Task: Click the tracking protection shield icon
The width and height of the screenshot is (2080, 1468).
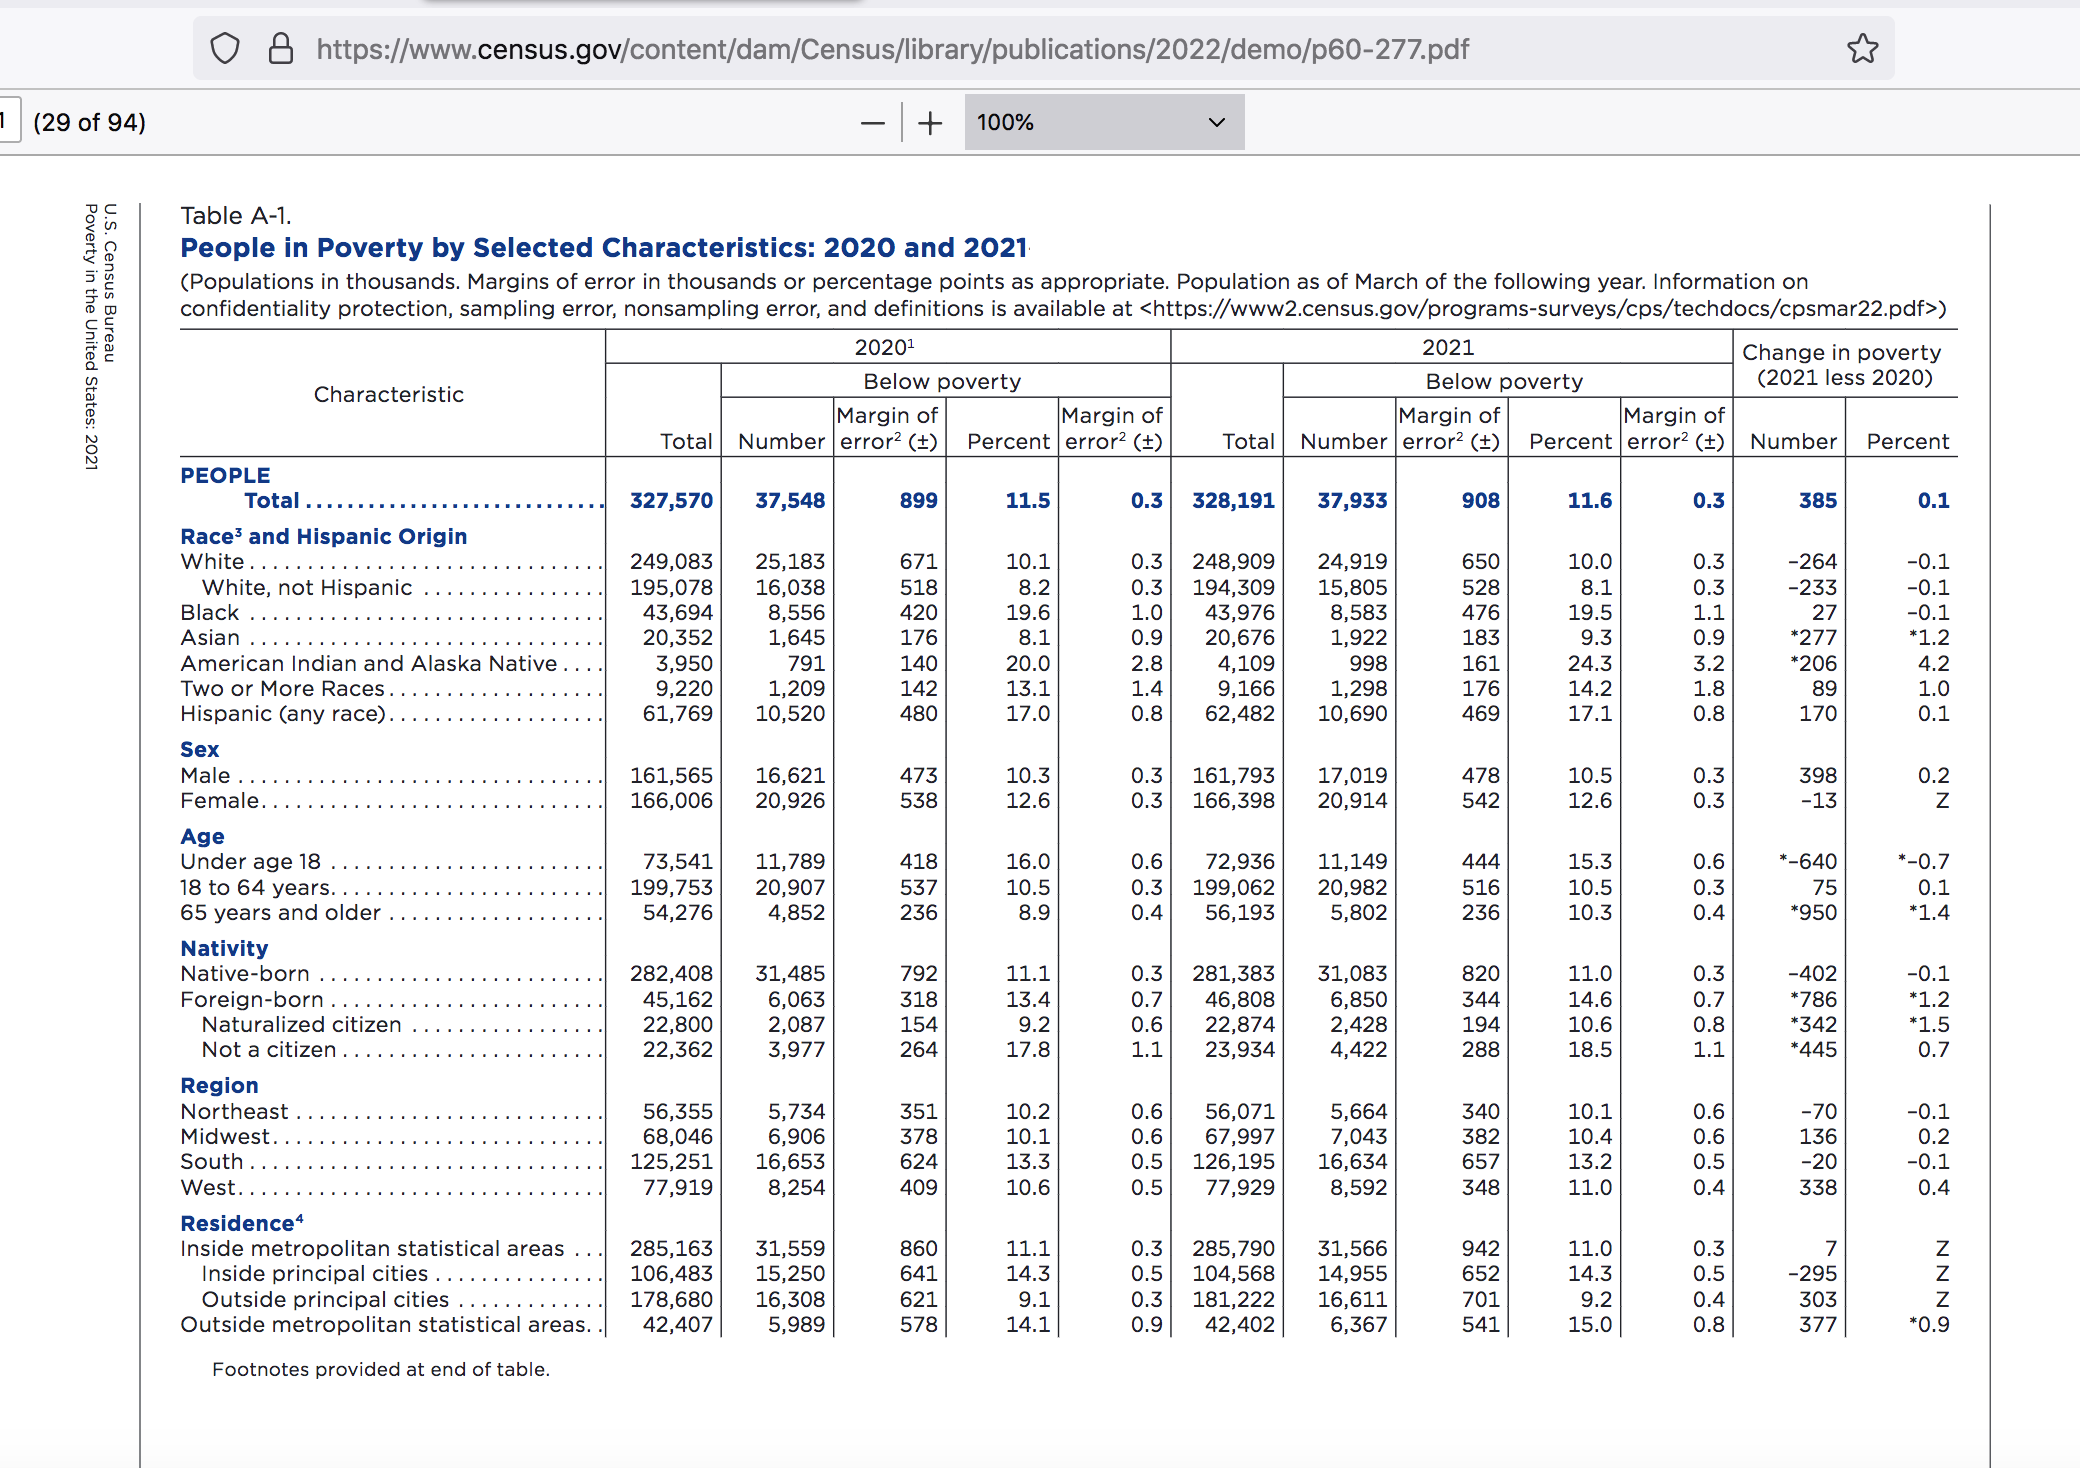Action: (x=225, y=49)
